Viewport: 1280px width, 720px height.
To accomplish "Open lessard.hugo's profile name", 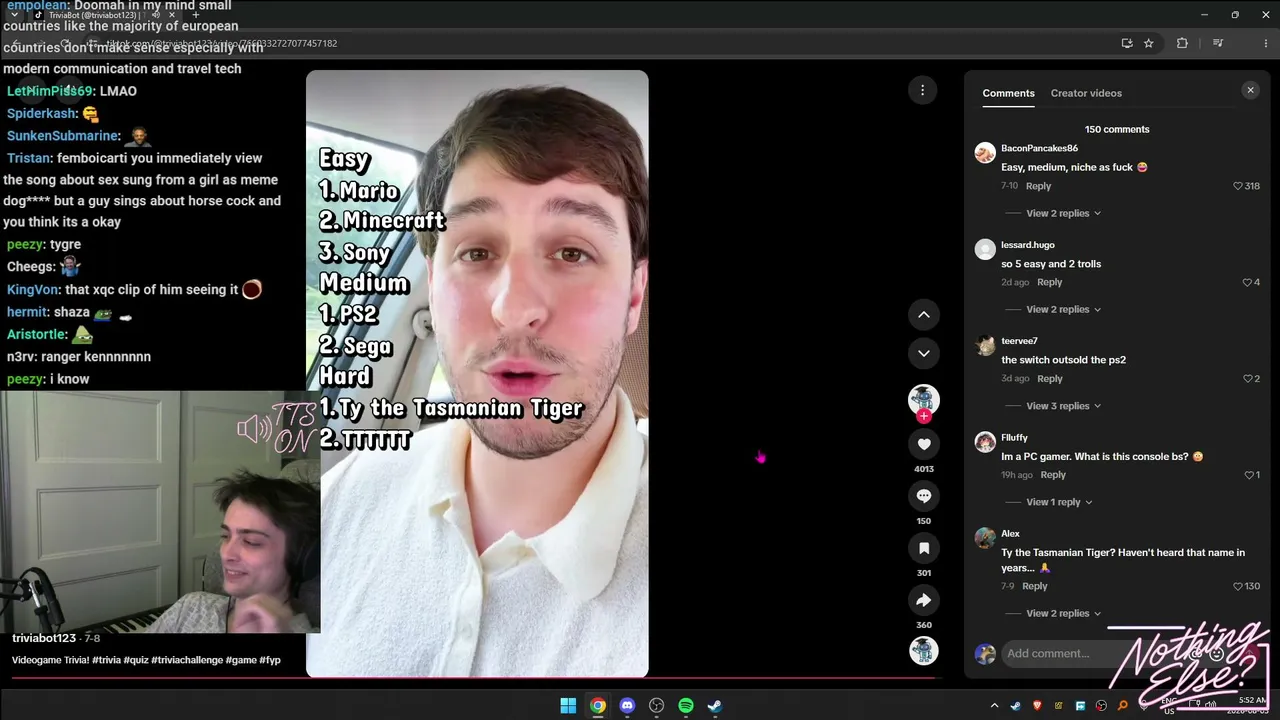I will [1028, 245].
